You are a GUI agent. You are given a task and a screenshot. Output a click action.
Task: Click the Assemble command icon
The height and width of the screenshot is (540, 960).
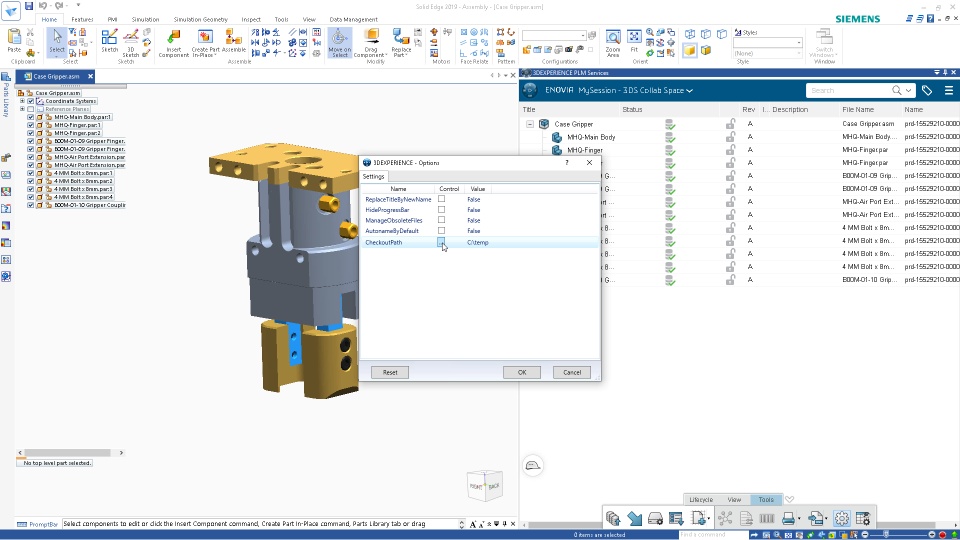(x=233, y=38)
